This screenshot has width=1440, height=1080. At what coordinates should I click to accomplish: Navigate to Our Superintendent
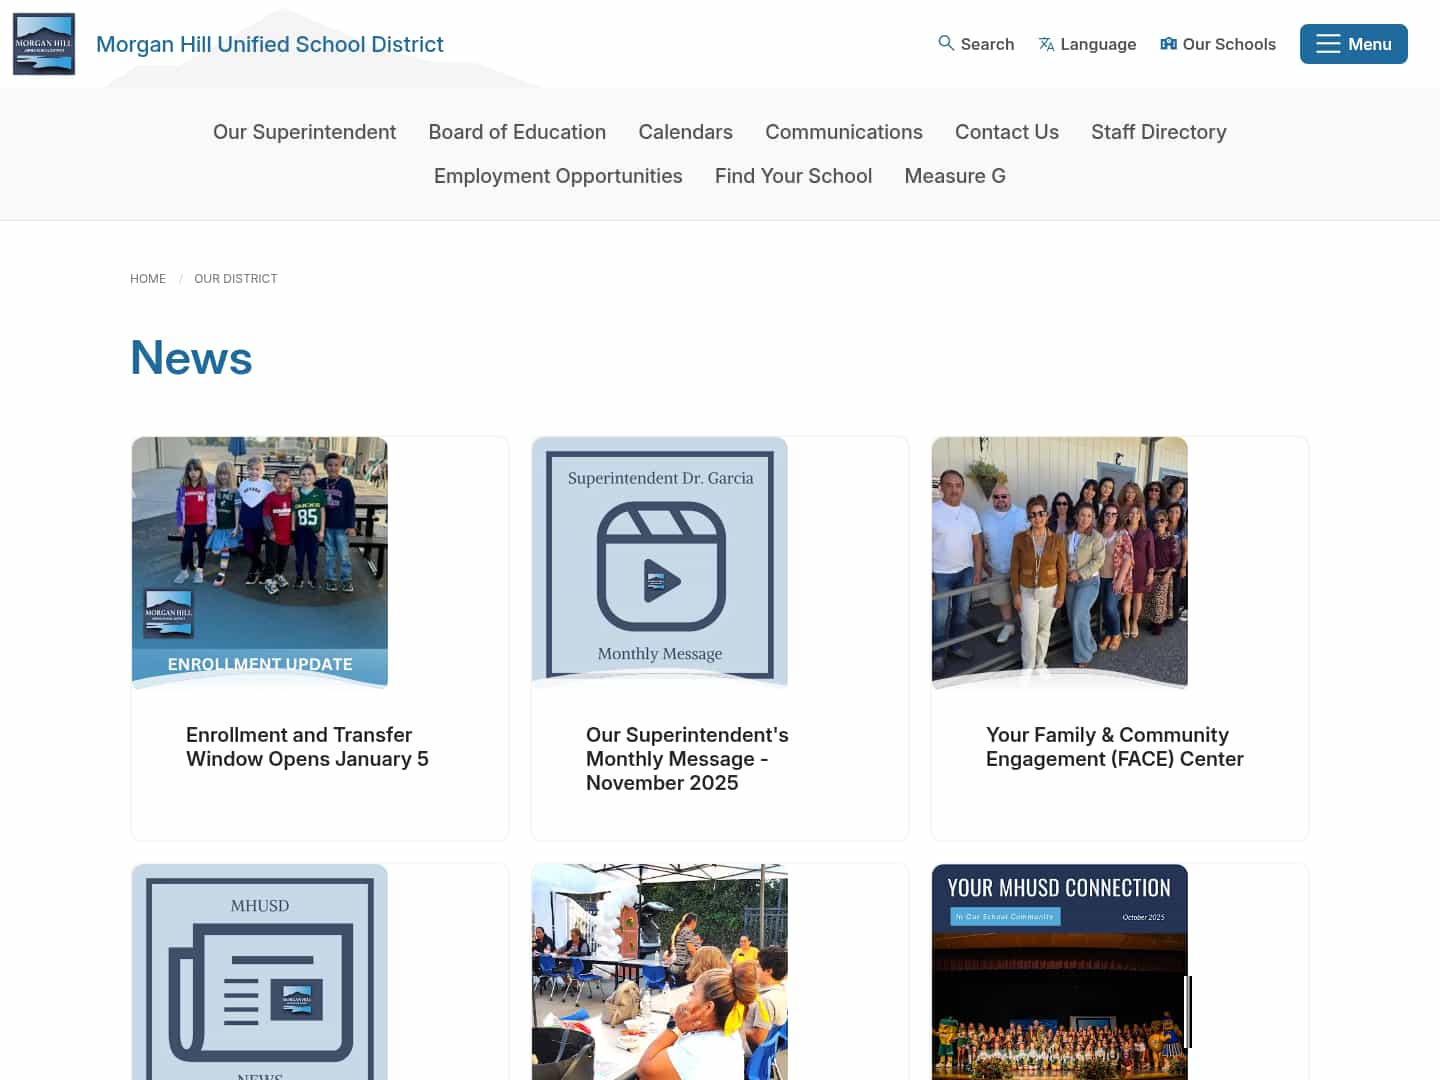click(304, 131)
